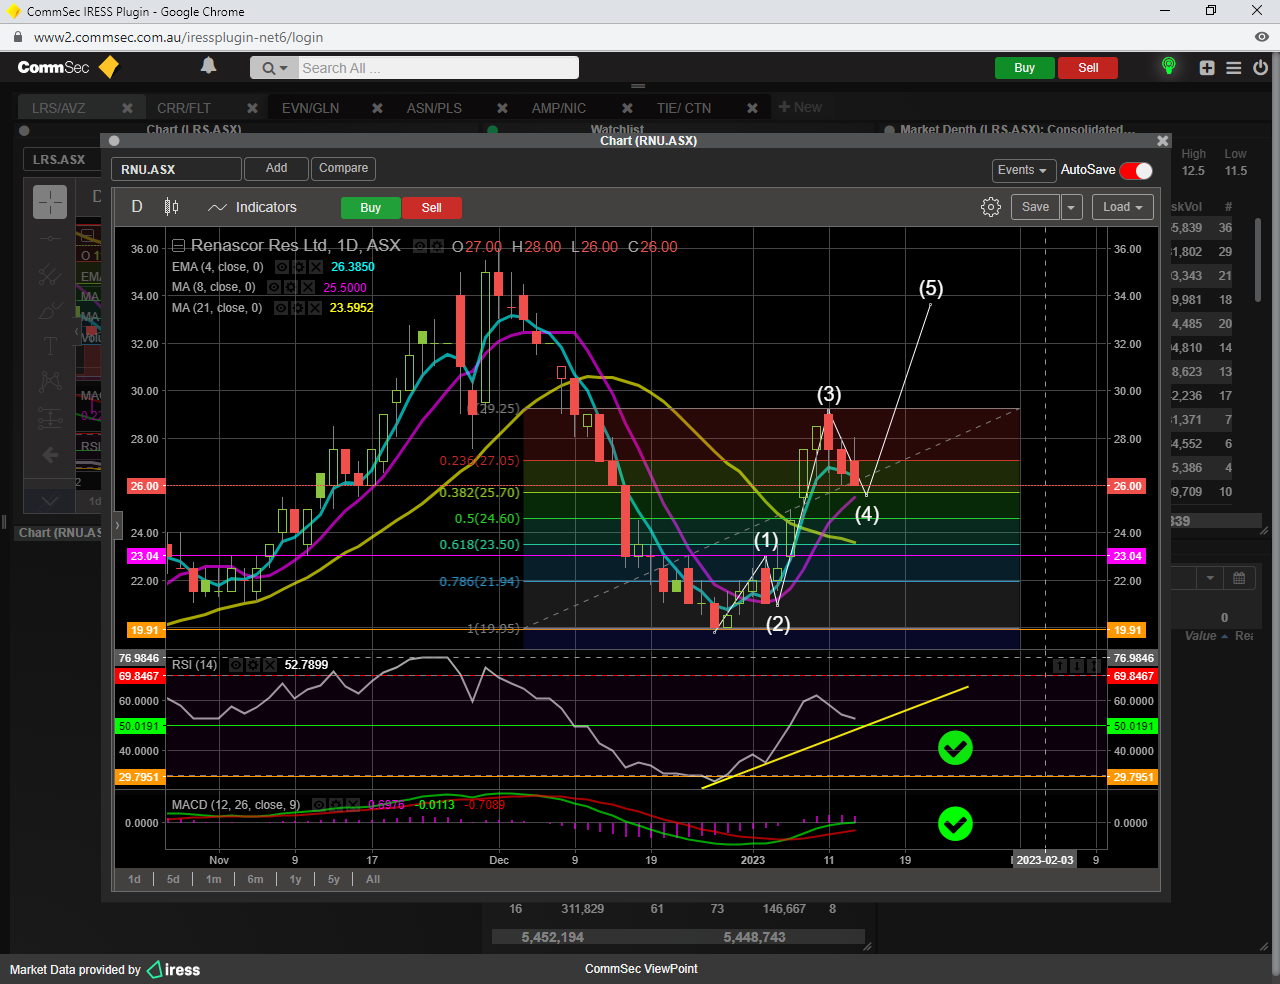
Task: Select the 6m chart range
Action: (256, 879)
